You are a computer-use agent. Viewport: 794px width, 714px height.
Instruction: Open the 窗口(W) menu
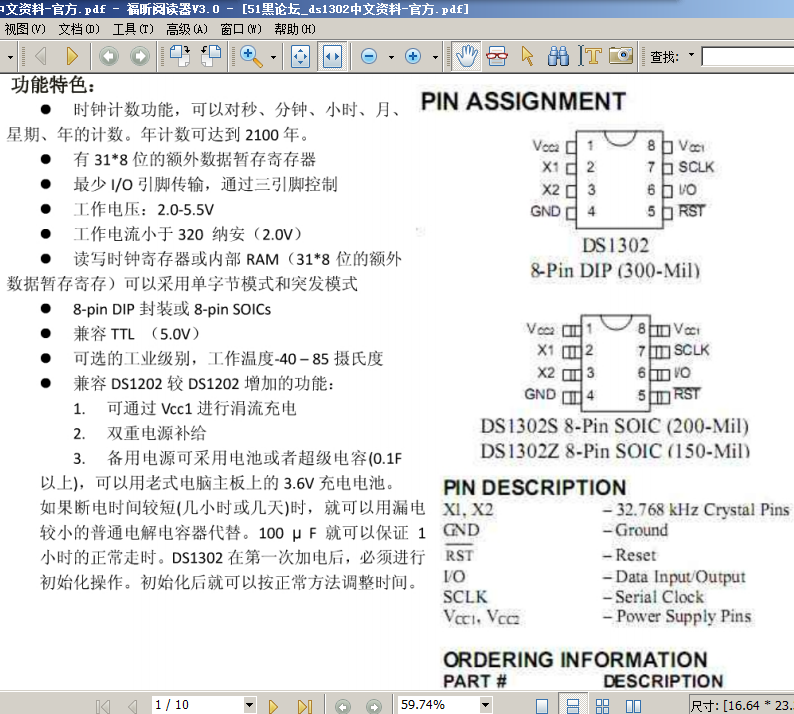[x=241, y=29]
